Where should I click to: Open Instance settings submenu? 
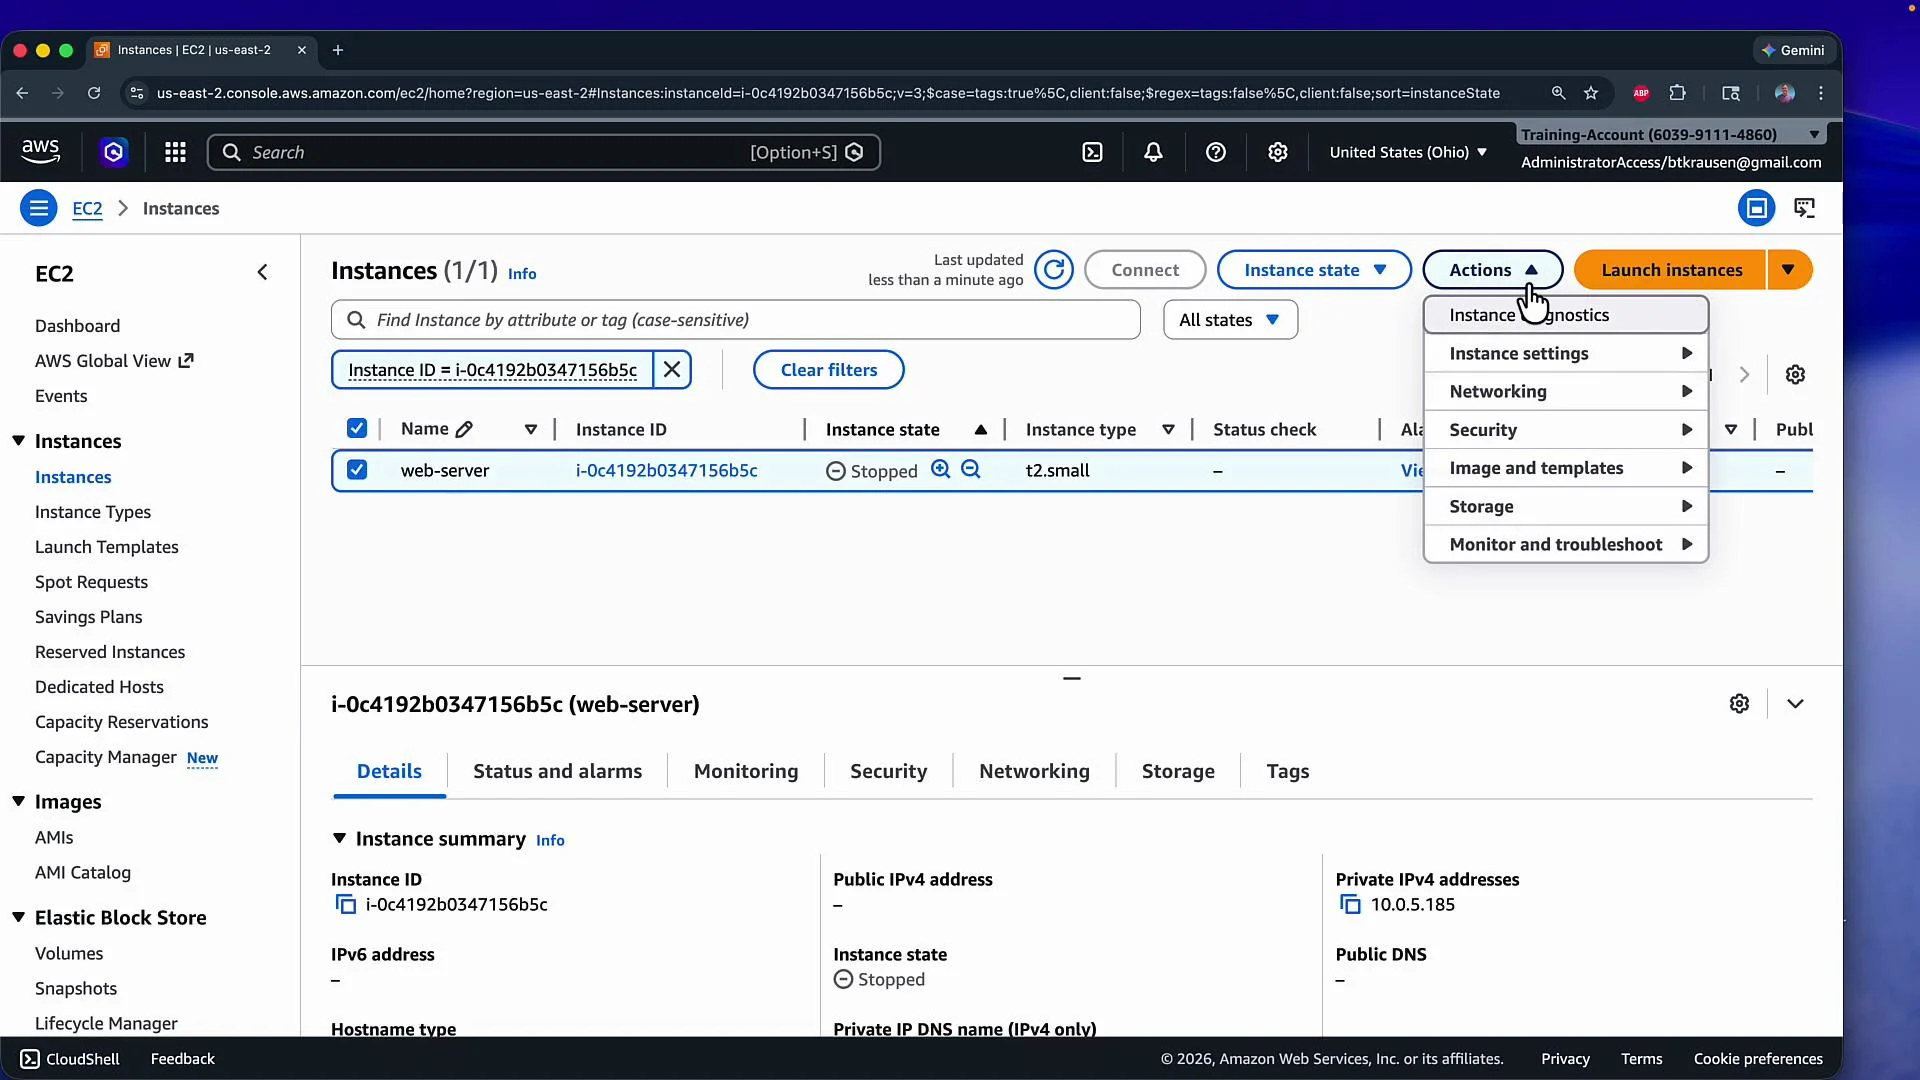click(x=1565, y=353)
